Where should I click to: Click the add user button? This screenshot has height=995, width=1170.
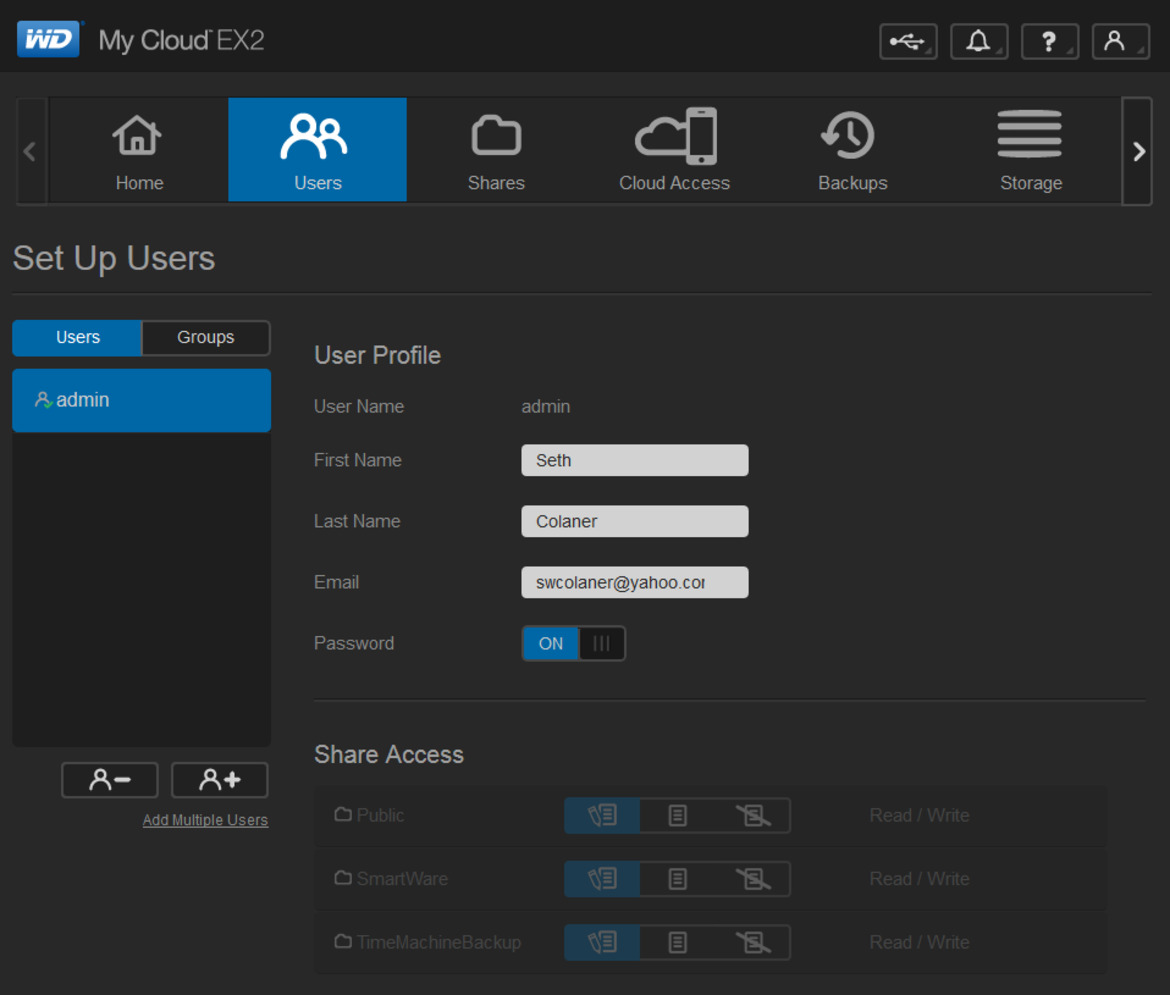pos(219,780)
